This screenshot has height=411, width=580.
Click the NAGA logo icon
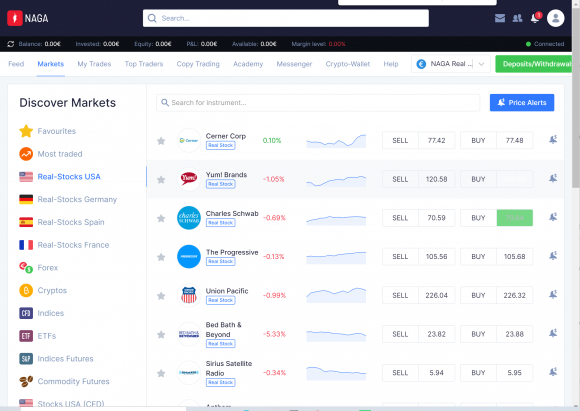pos(15,18)
